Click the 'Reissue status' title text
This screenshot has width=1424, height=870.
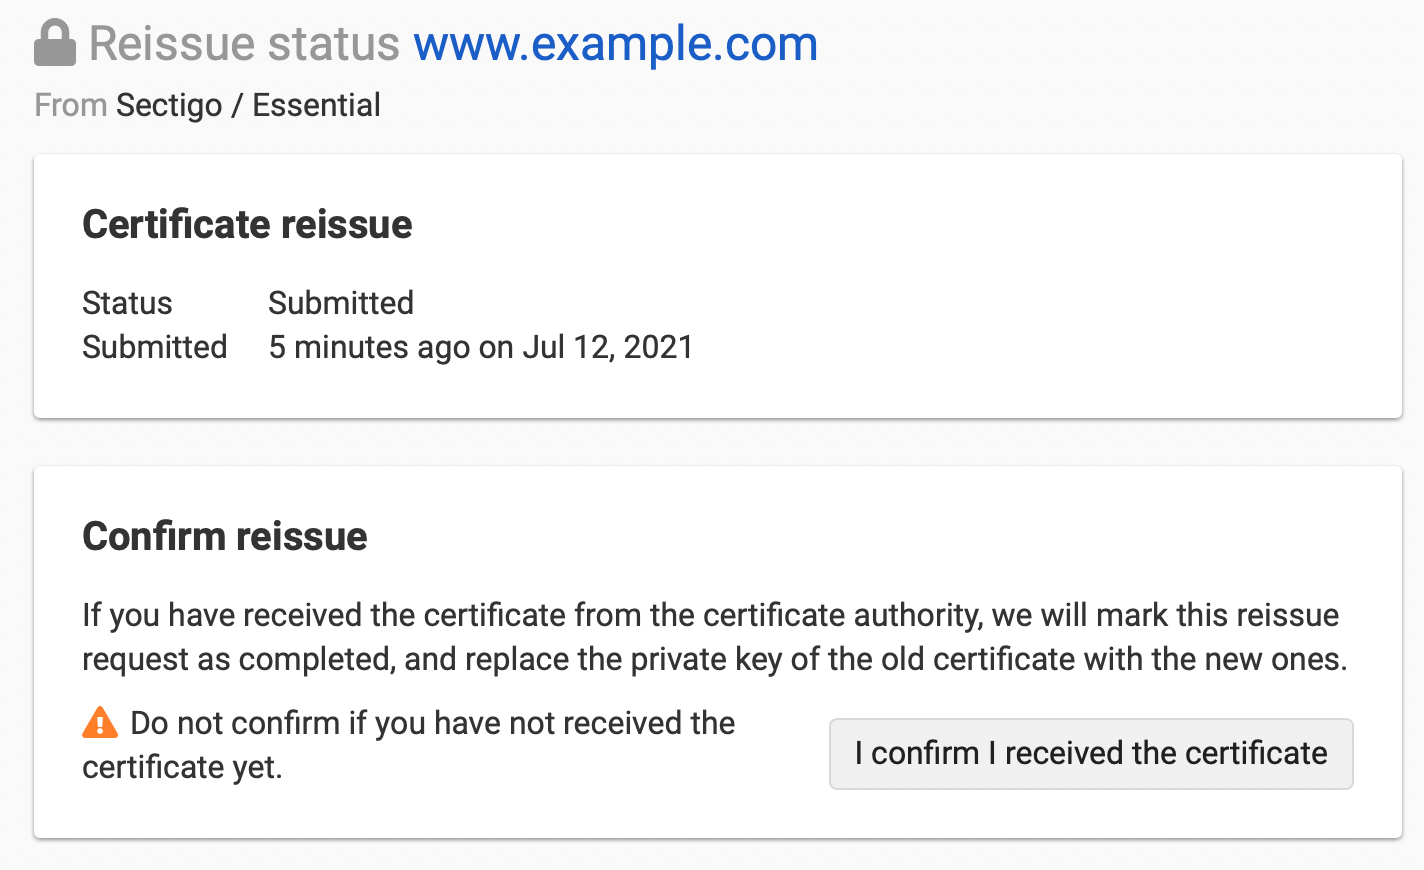click(x=244, y=42)
